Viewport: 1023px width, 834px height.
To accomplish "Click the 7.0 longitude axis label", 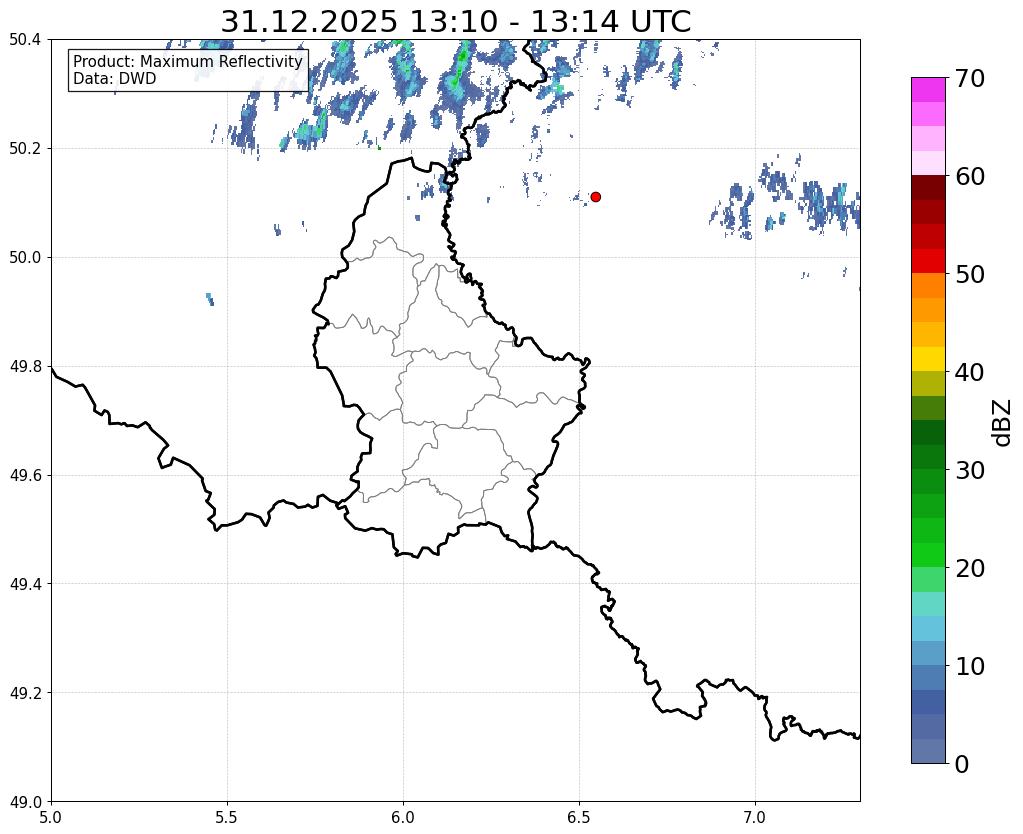I will pyautogui.click(x=755, y=818).
